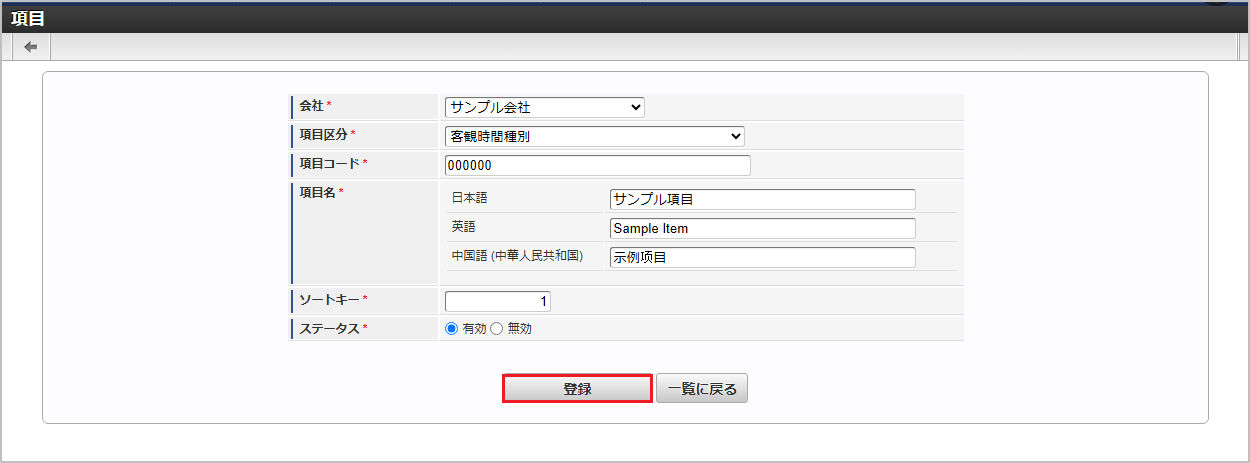
Task: Focus the ソートキー number field
Action: 497,301
